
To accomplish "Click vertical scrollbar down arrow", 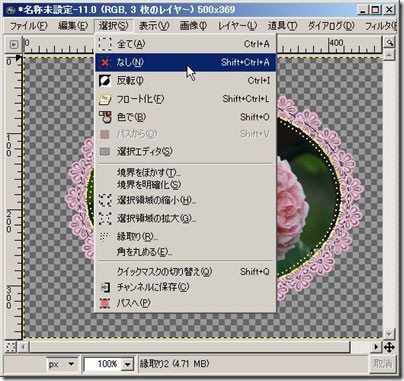I will coord(389,333).
